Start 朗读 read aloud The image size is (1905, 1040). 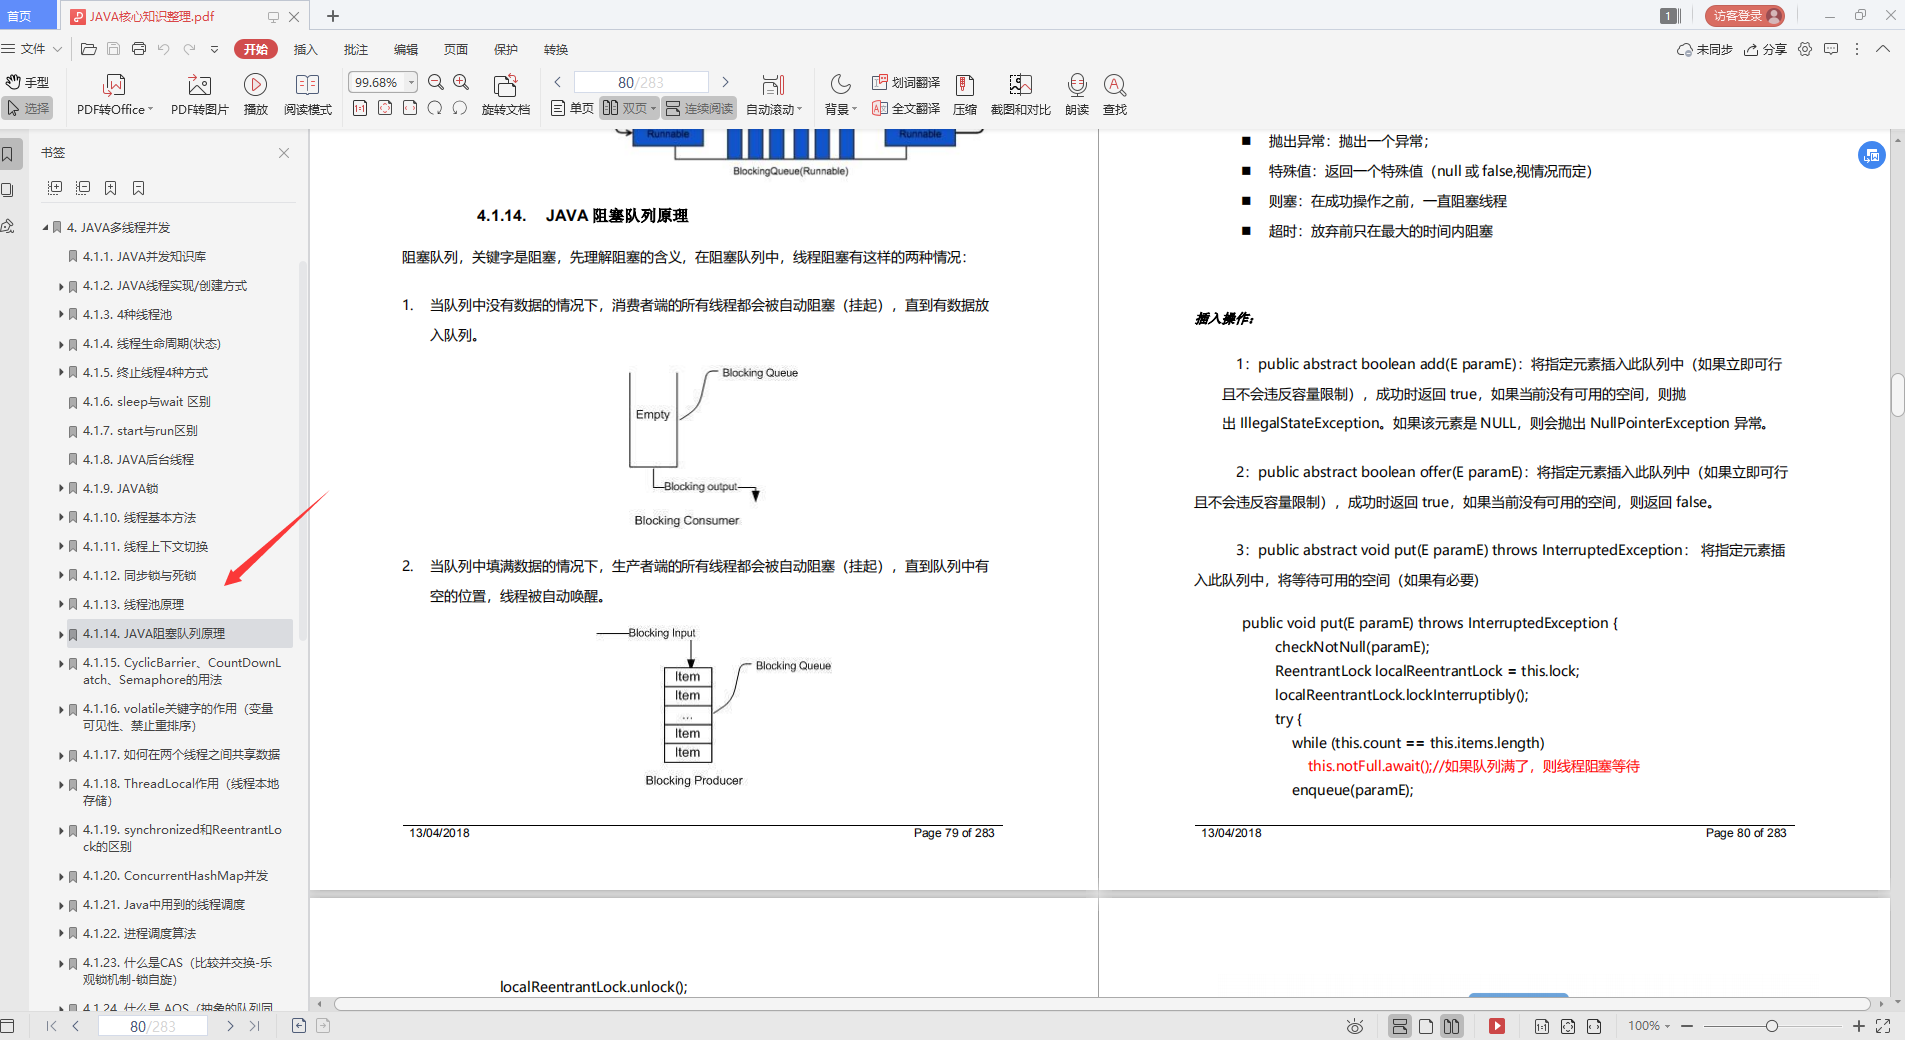click(1077, 95)
